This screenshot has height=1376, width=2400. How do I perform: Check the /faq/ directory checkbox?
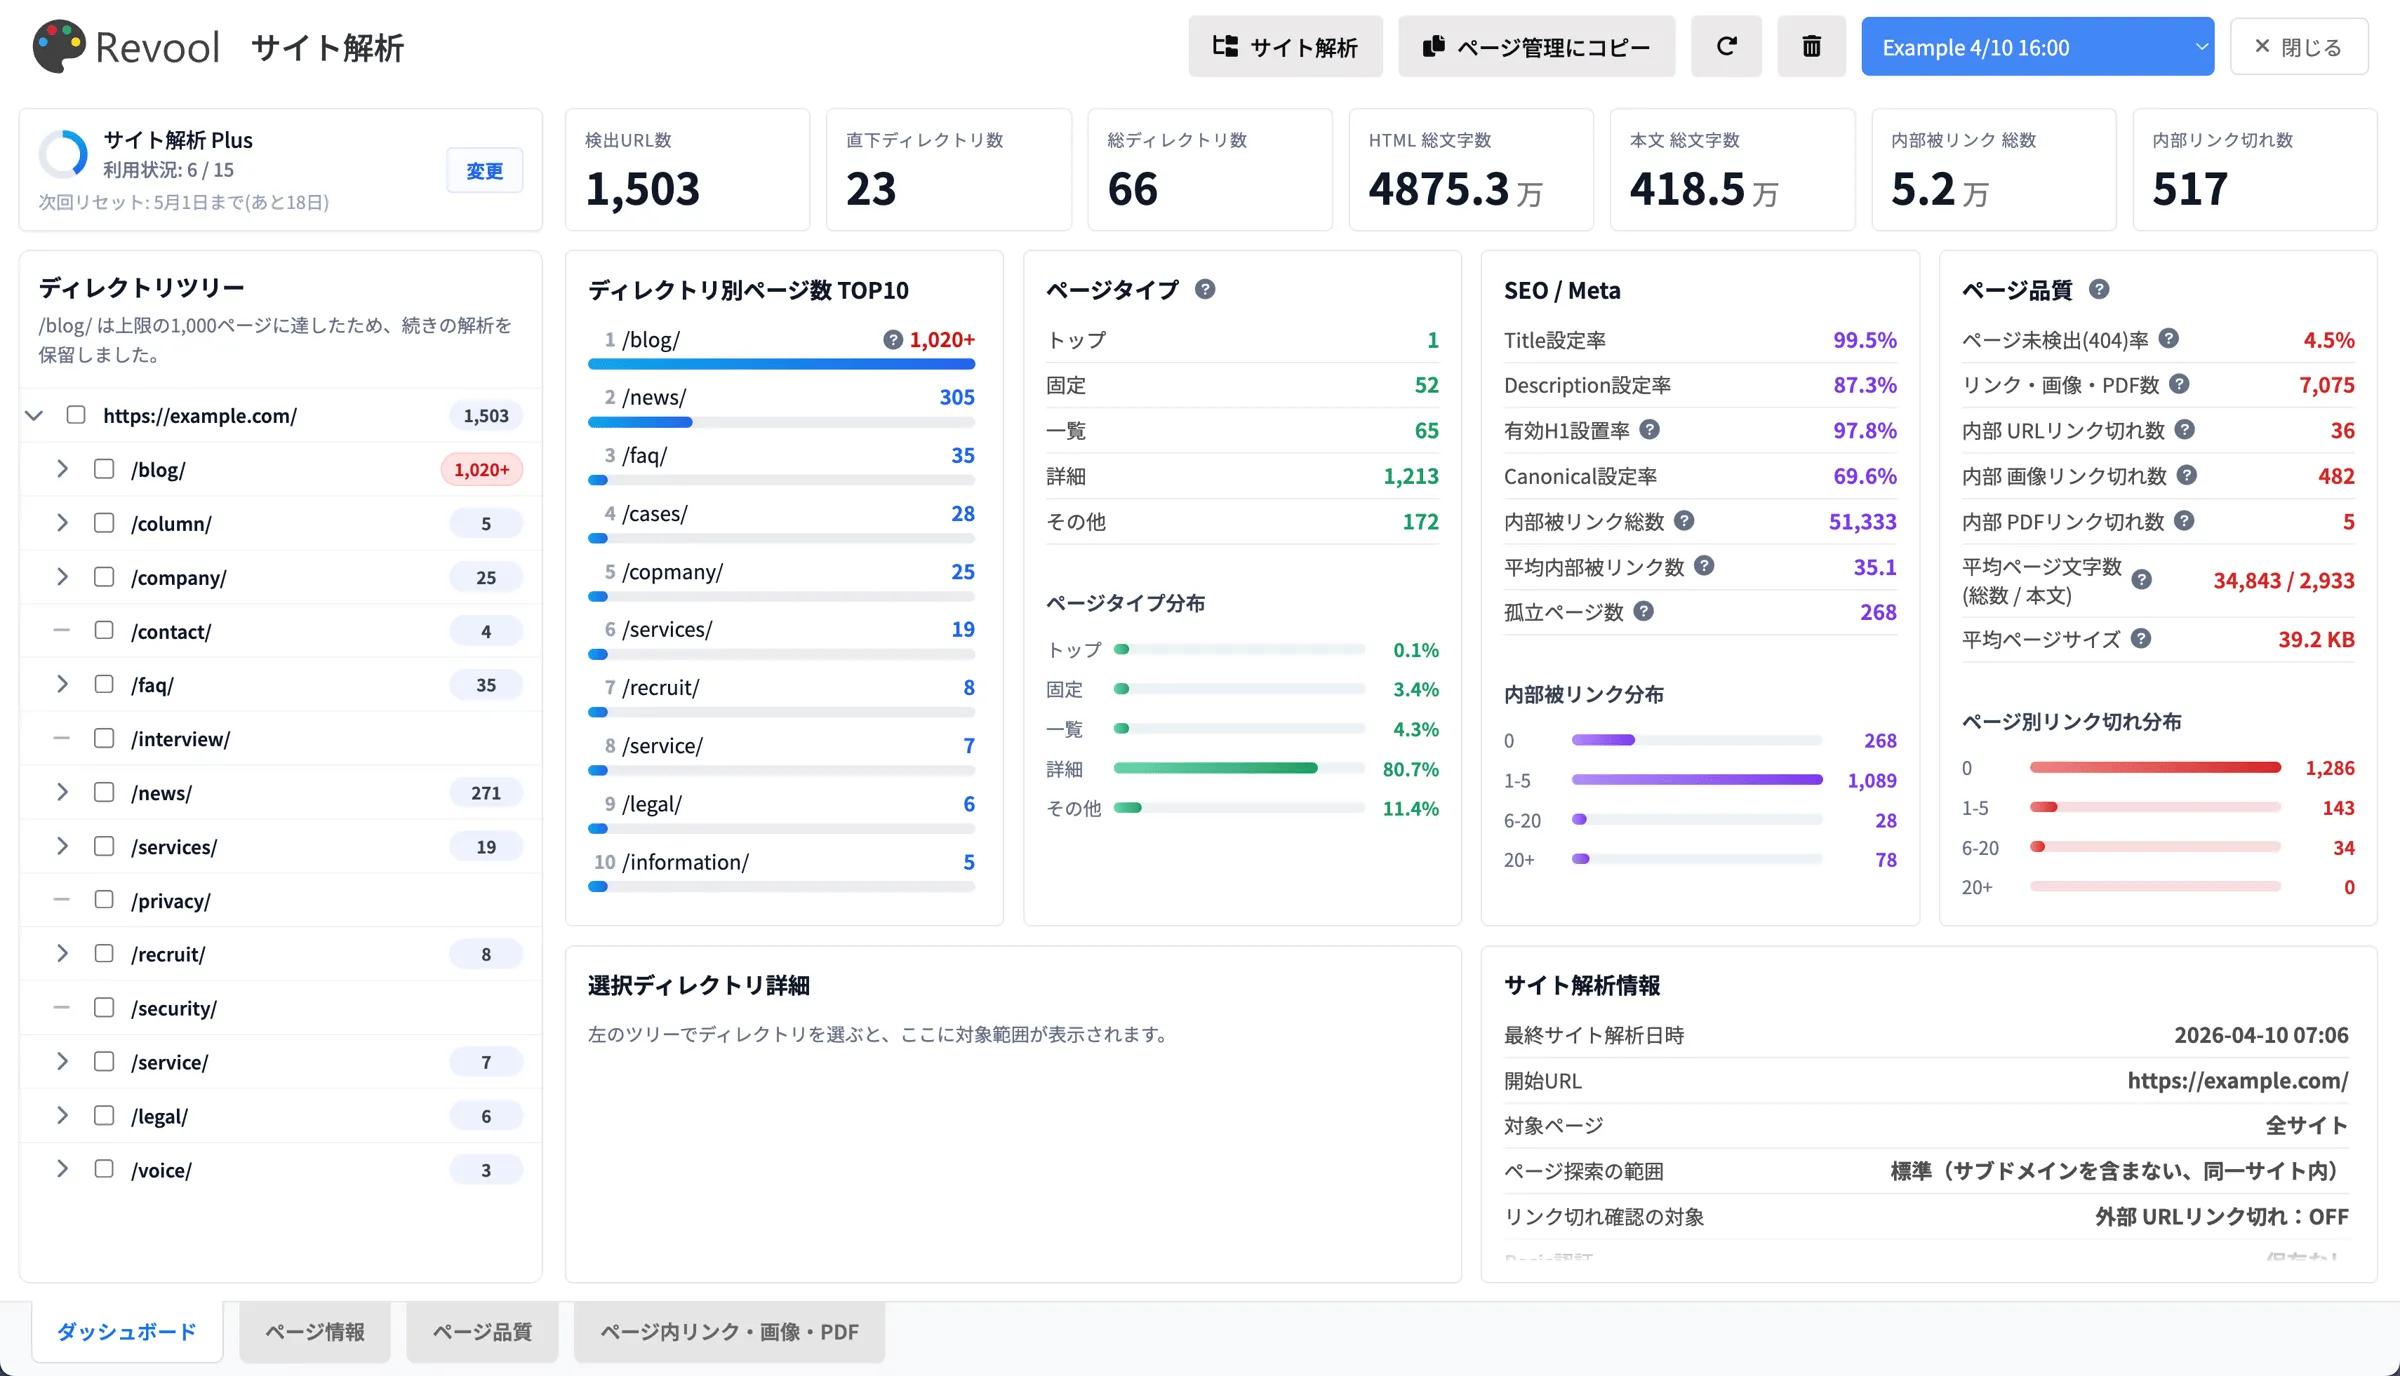point(104,685)
